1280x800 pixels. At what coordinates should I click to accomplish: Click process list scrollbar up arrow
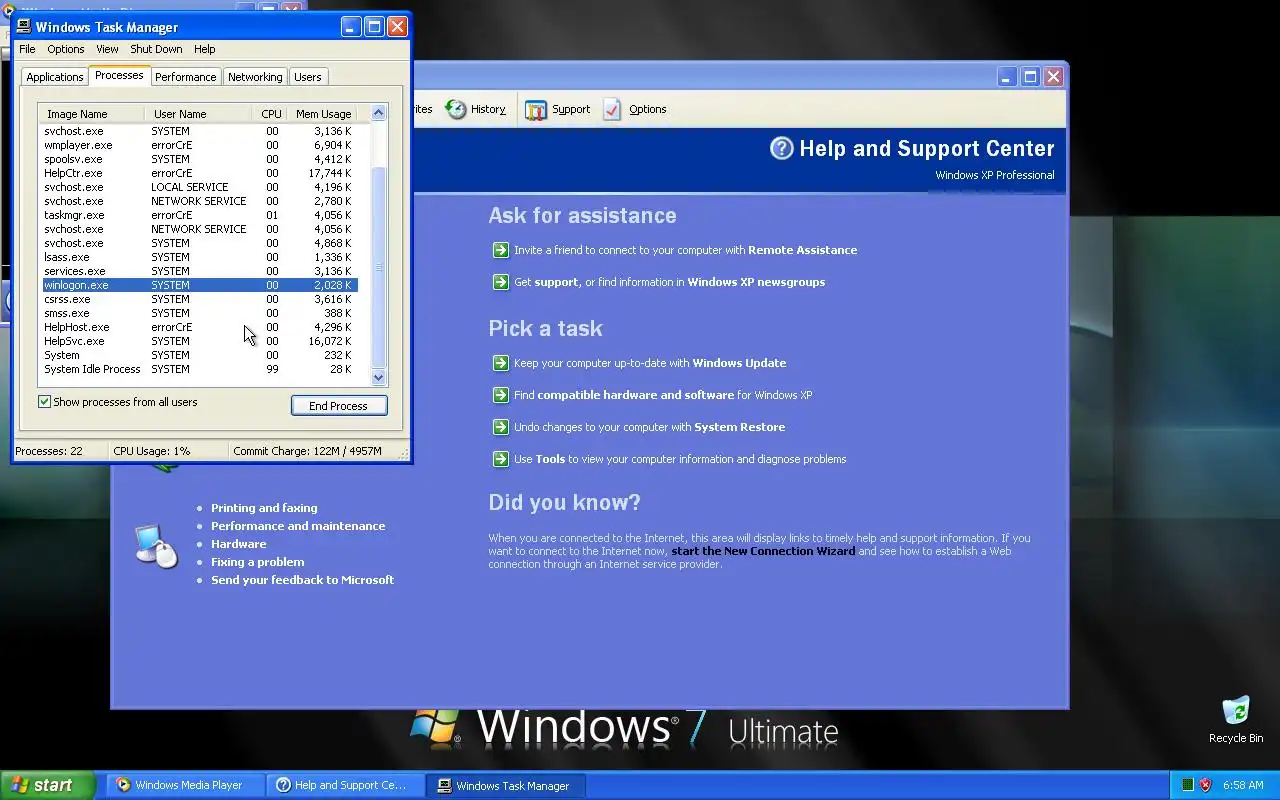378,113
